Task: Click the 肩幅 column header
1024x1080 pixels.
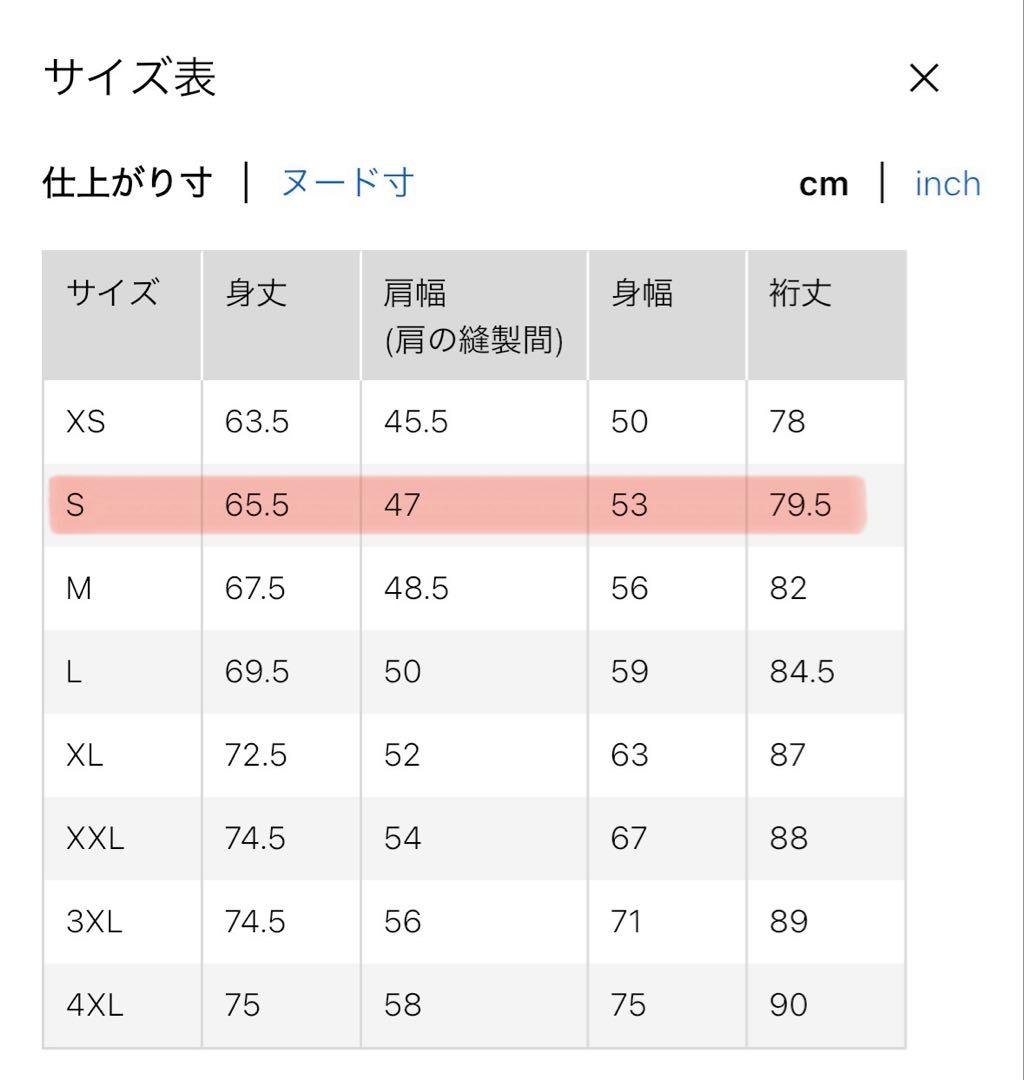Action: click(x=414, y=293)
